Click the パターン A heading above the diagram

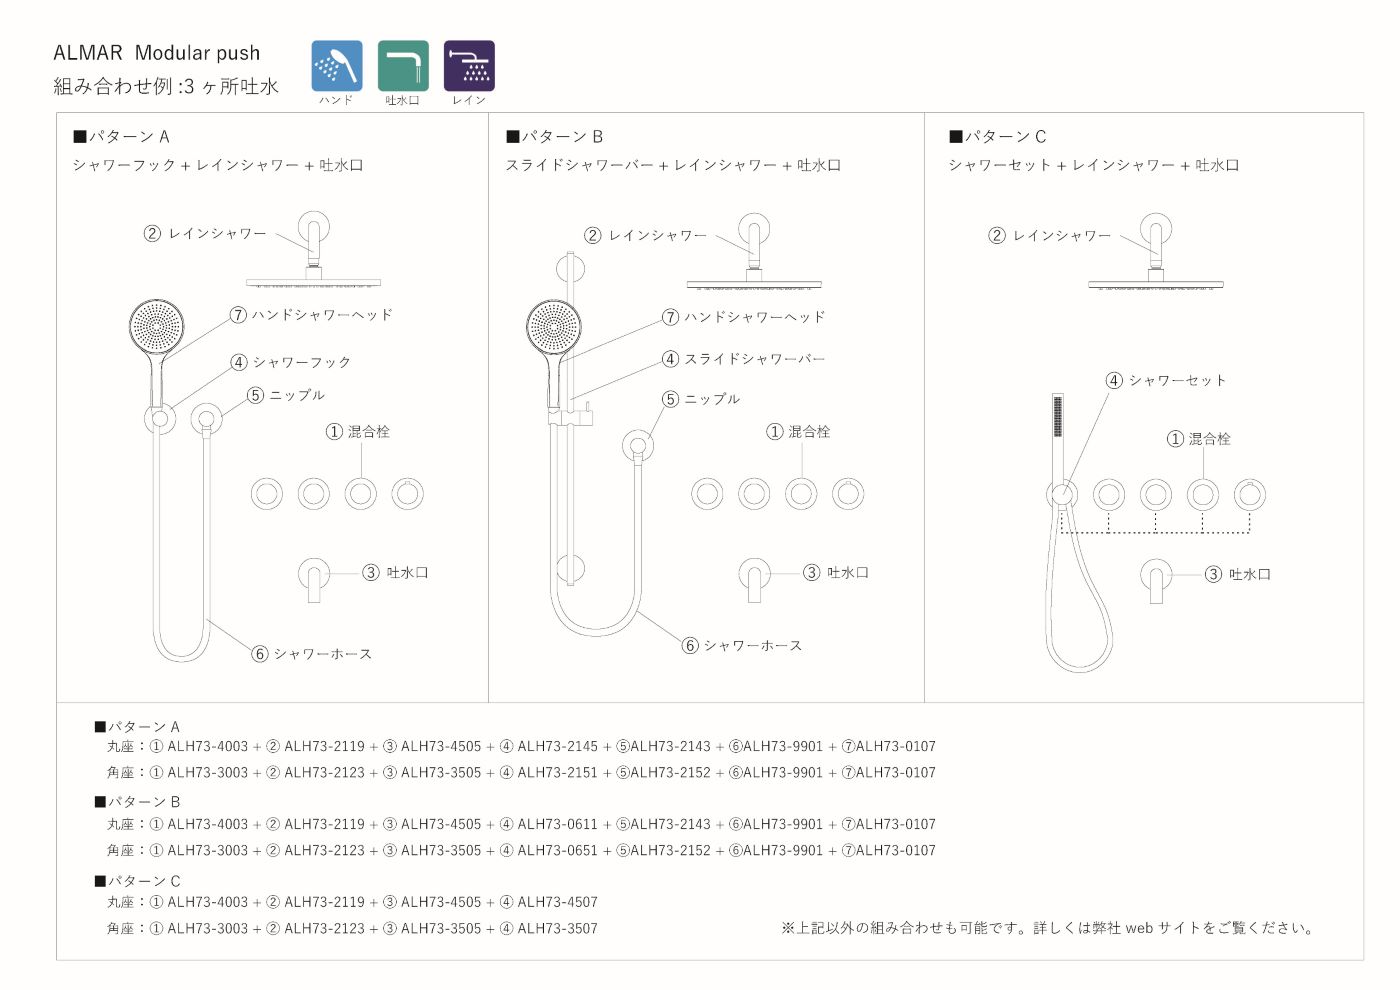[121, 136]
